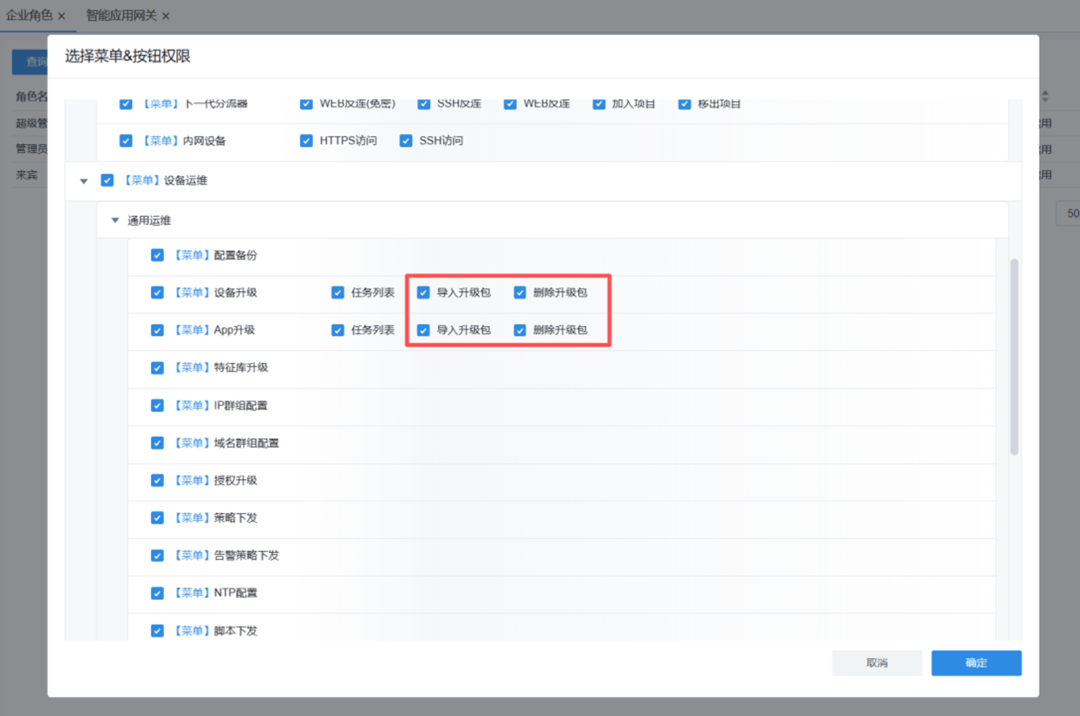Click the 取消 button
The height and width of the screenshot is (716, 1080).
tap(877, 663)
